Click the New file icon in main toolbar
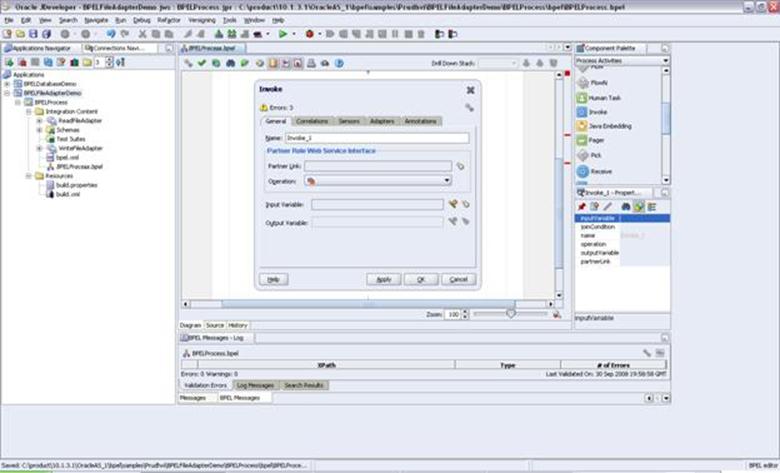 [7, 34]
